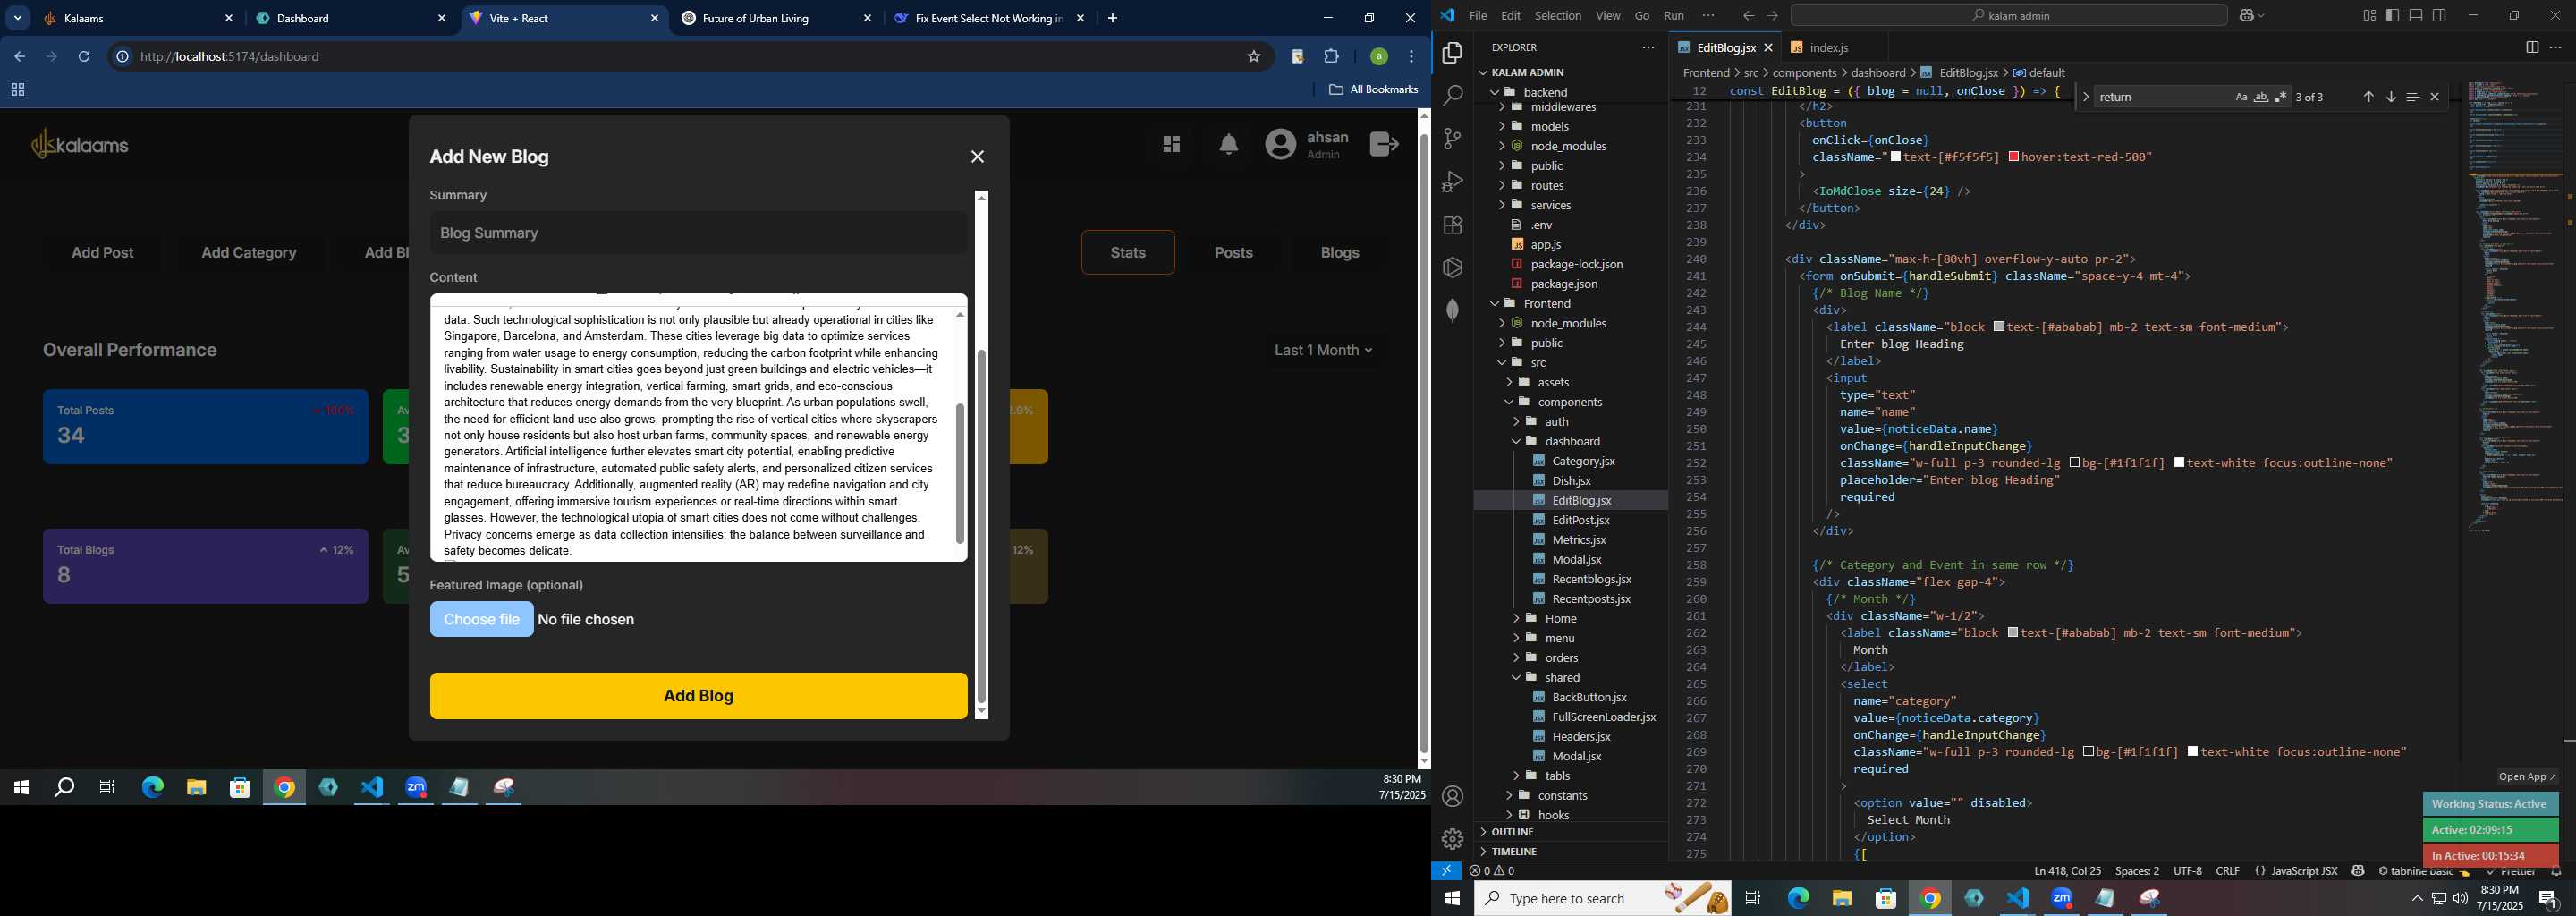
Task: Toggle Use Regular Expression in the find widget
Action: (x=2281, y=97)
